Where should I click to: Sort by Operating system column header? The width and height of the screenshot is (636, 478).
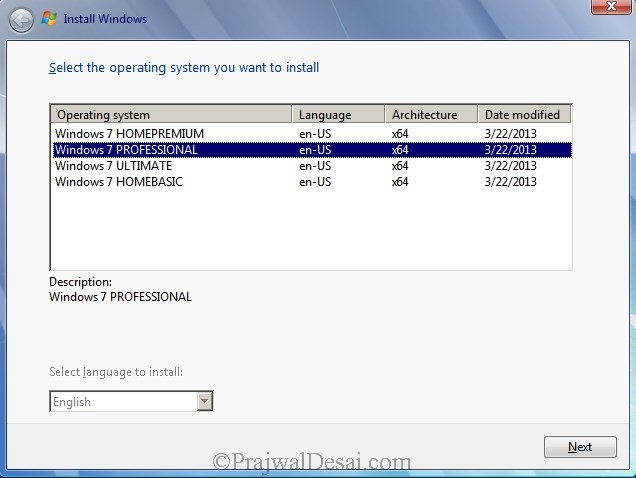pos(171,115)
